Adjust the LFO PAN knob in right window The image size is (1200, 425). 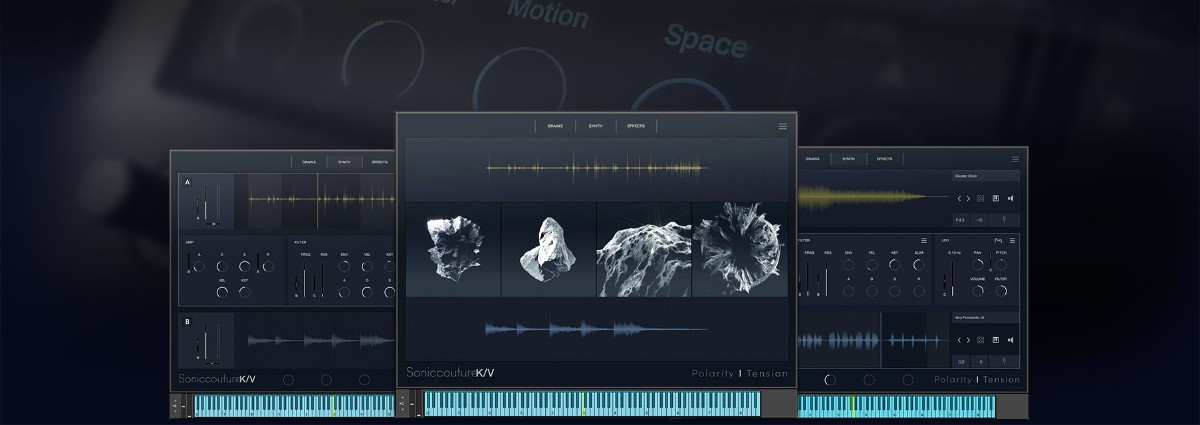click(x=977, y=265)
